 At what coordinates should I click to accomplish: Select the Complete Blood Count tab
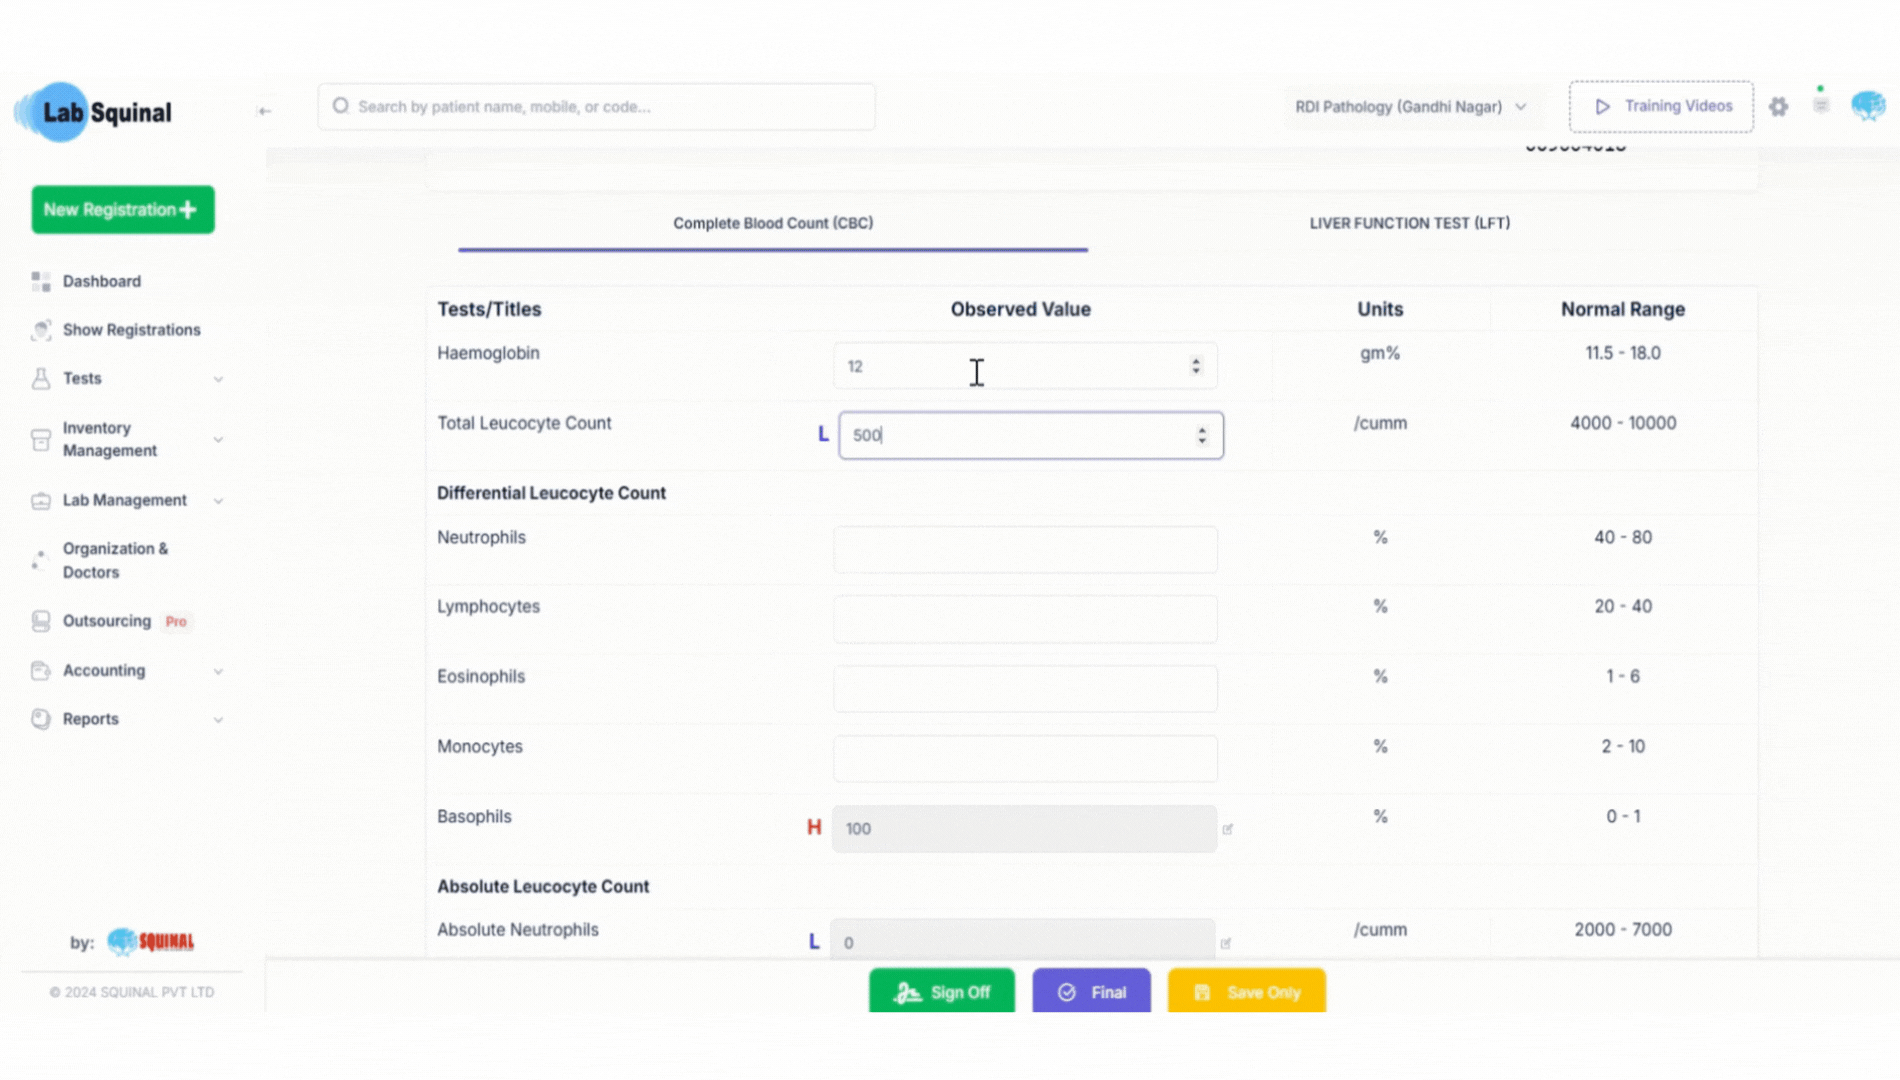pos(772,223)
